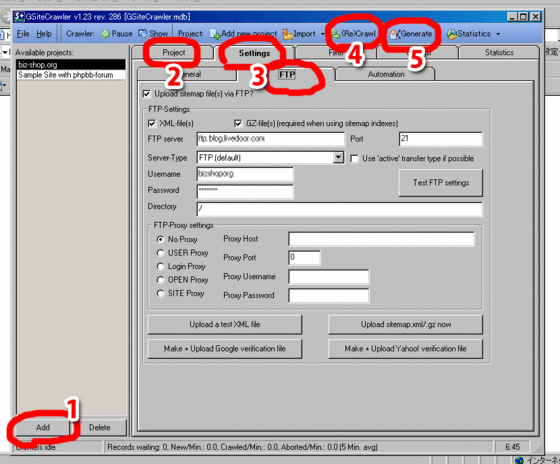The height and width of the screenshot is (464, 560).
Task: Click the internet zone globe icon
Action: click(520, 460)
